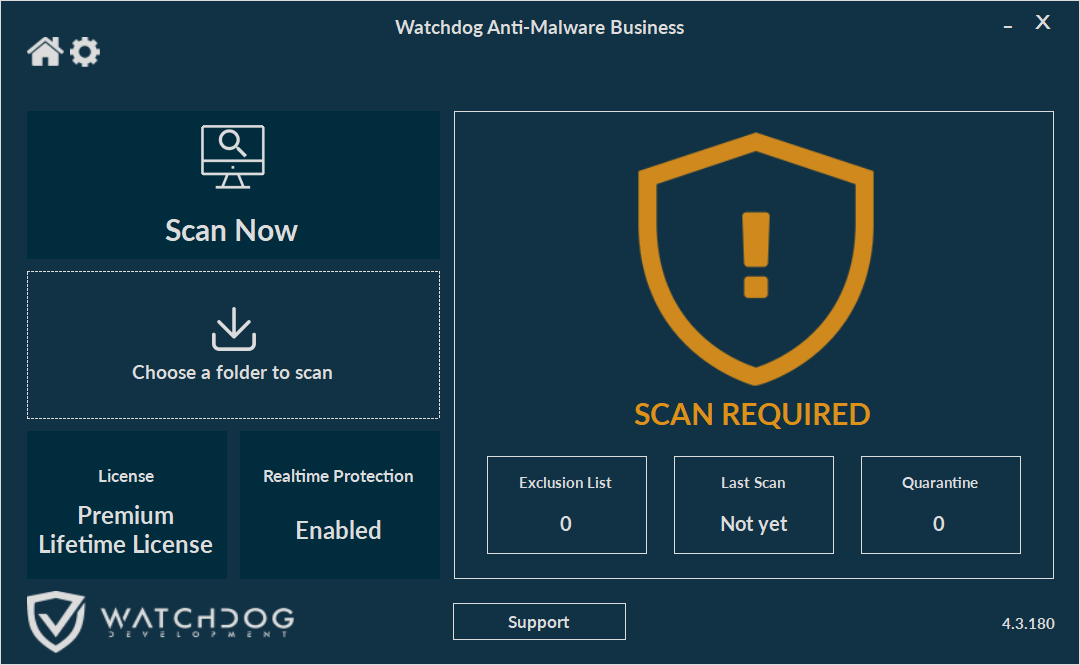Choose a folder to scan
1080x665 pixels.
coord(233,345)
